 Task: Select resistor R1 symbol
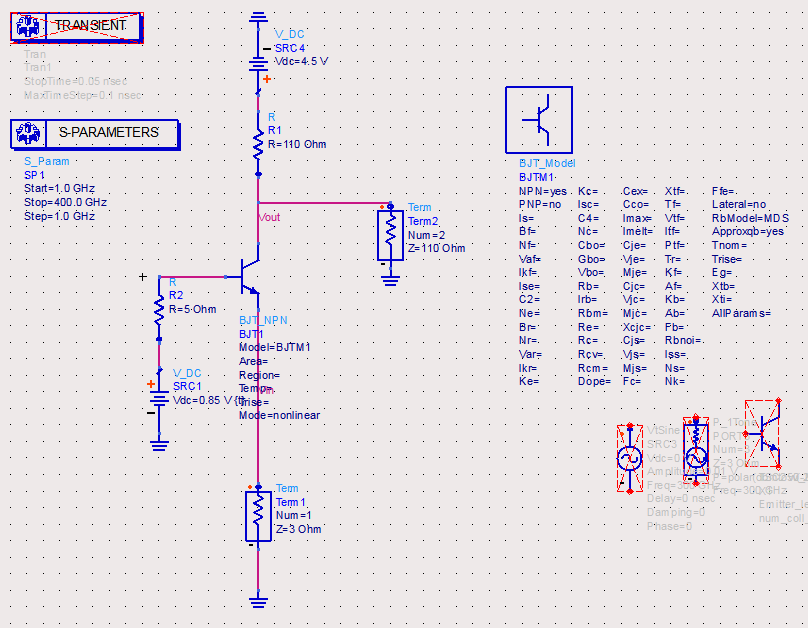click(258, 143)
